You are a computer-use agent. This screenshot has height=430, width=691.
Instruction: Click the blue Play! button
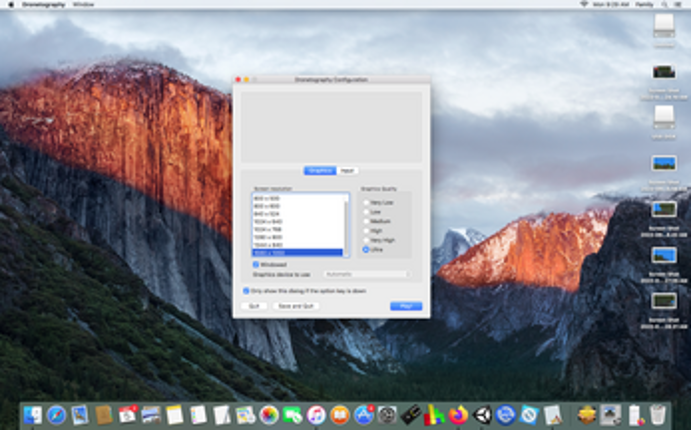(x=406, y=306)
